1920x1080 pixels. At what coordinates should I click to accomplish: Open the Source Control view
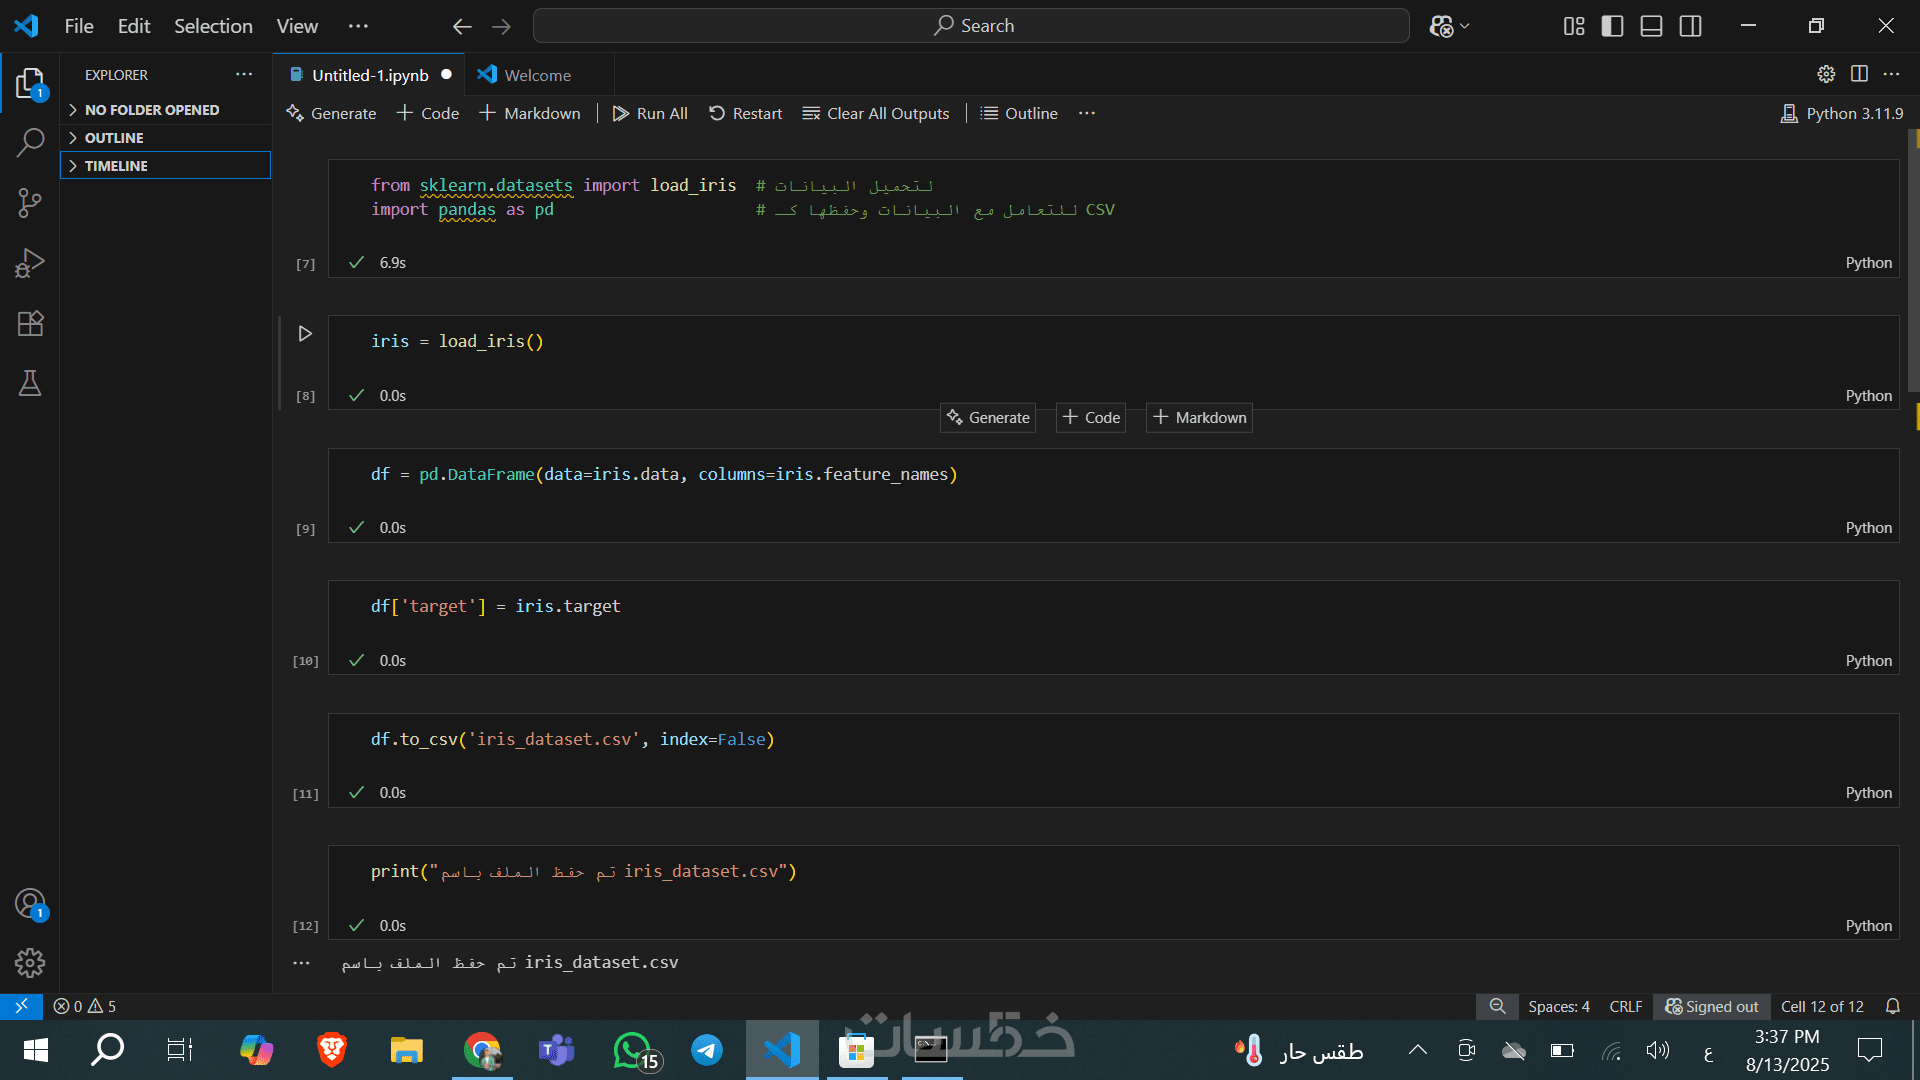[x=30, y=204]
